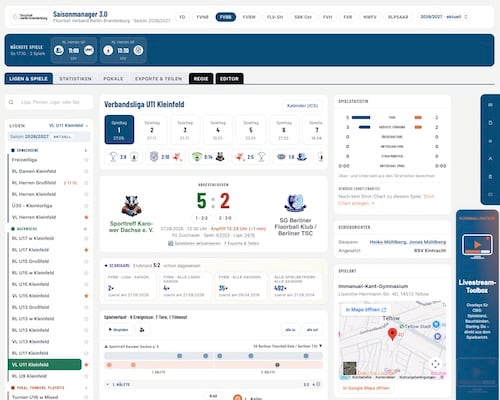Unfavorite the selected VL U11 Kleinfeld league
500x400 pixels.
(86, 365)
